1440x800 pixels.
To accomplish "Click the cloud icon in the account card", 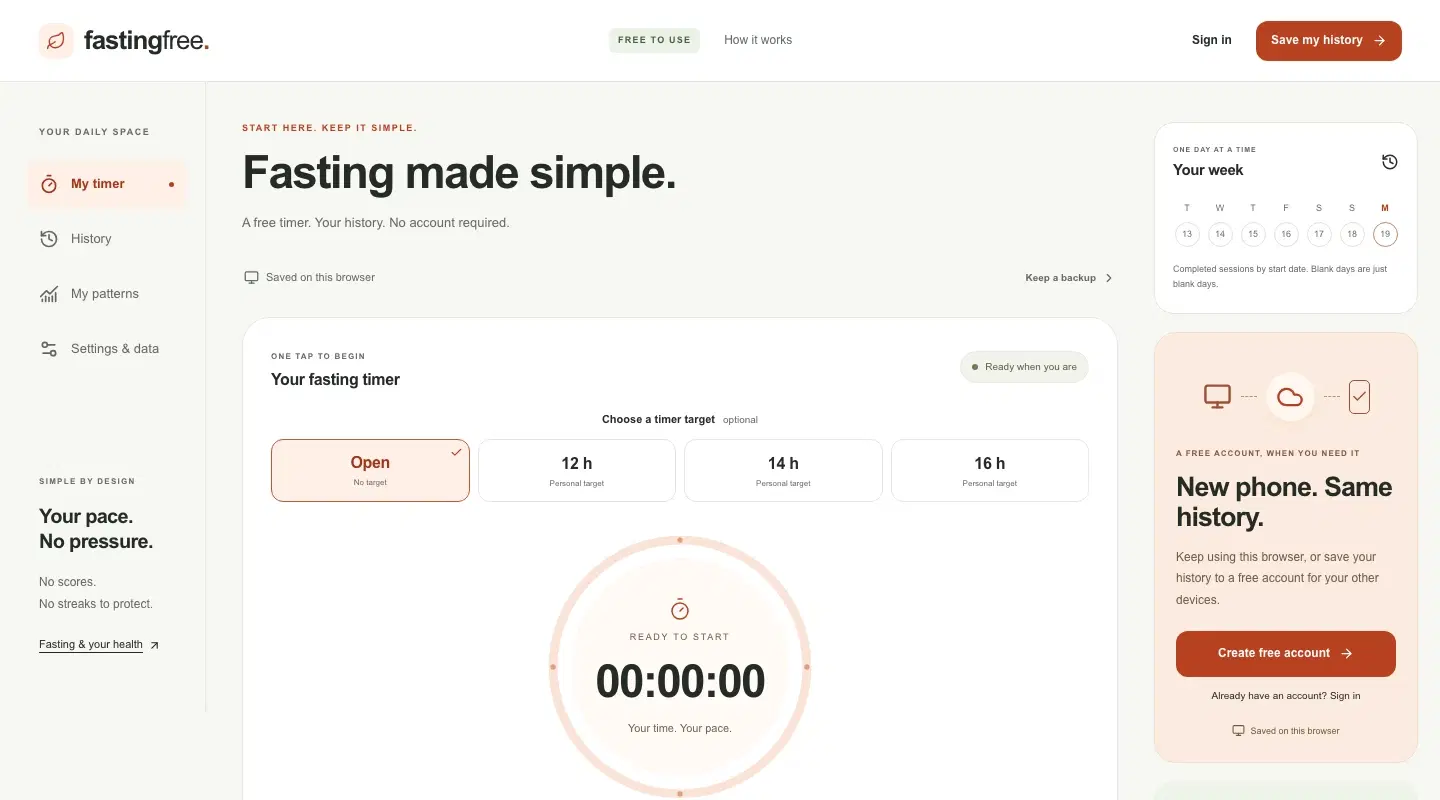I will click(1290, 397).
